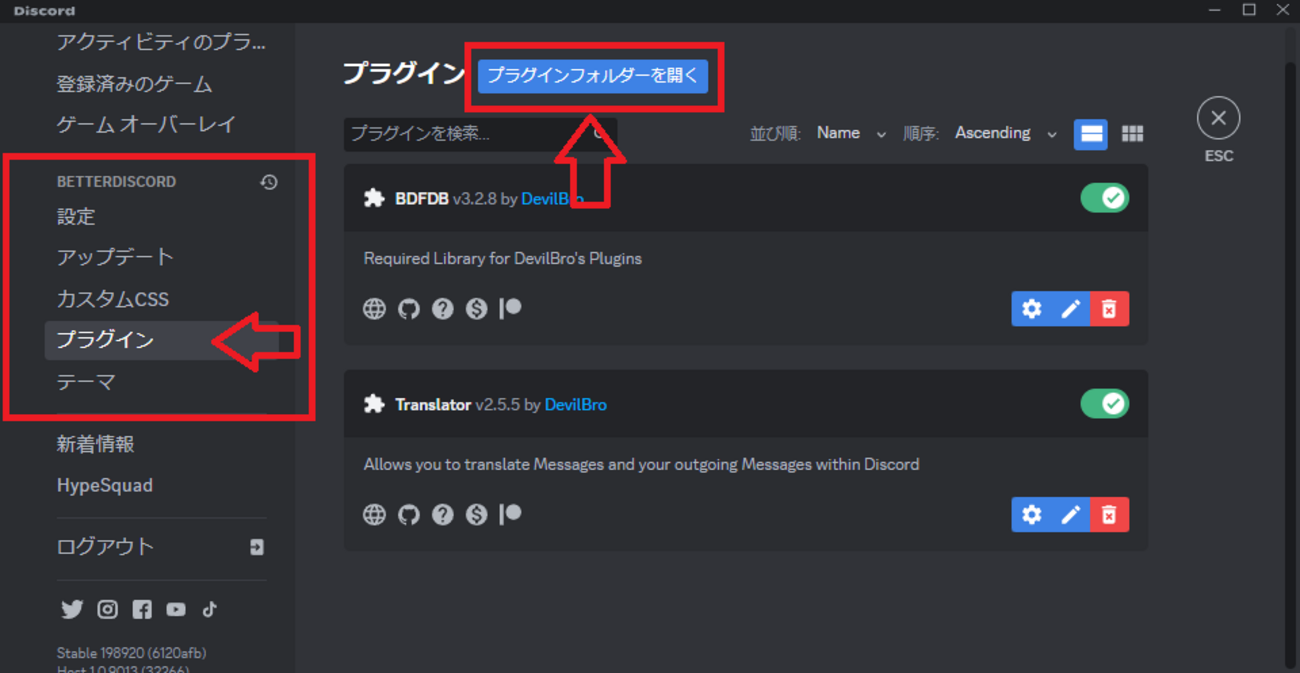Show BetterDiscord changelog via clock icon
Viewport: 1300px width, 673px height.
(269, 181)
